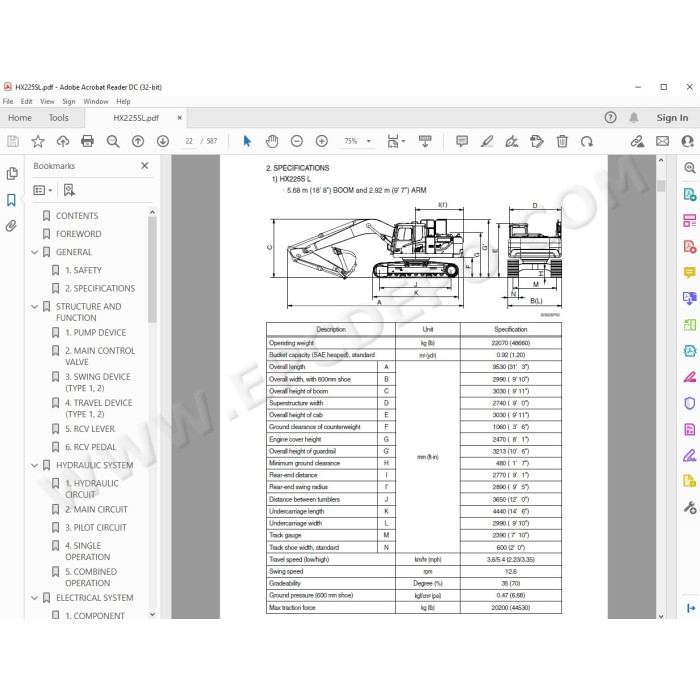This screenshot has height=700, width=700.
Task: Switch to the Tools tab
Action: [58, 118]
